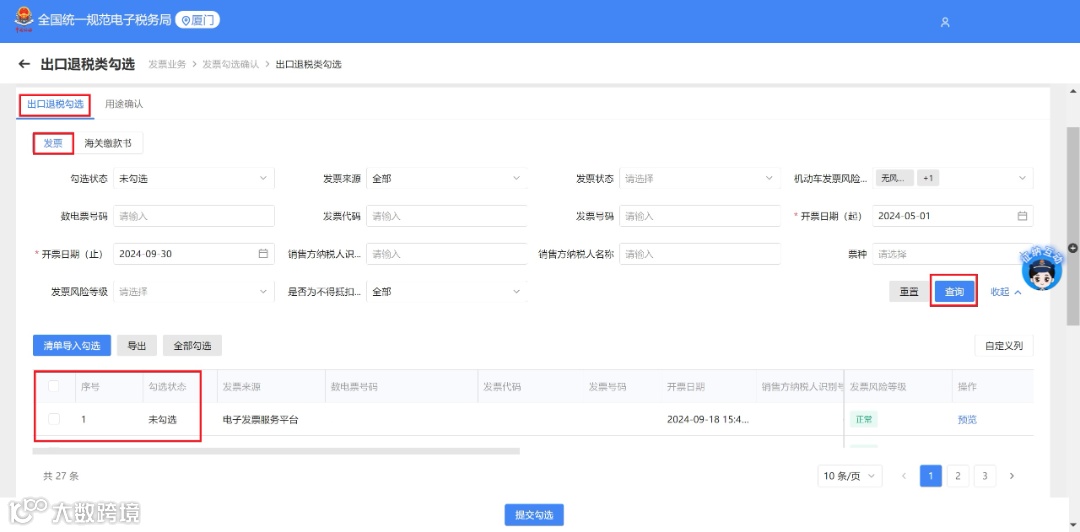Image resolution: width=1080 pixels, height=532 pixels.
Task: Select the 海关缴款书 sub-tab
Action: [x=107, y=144]
